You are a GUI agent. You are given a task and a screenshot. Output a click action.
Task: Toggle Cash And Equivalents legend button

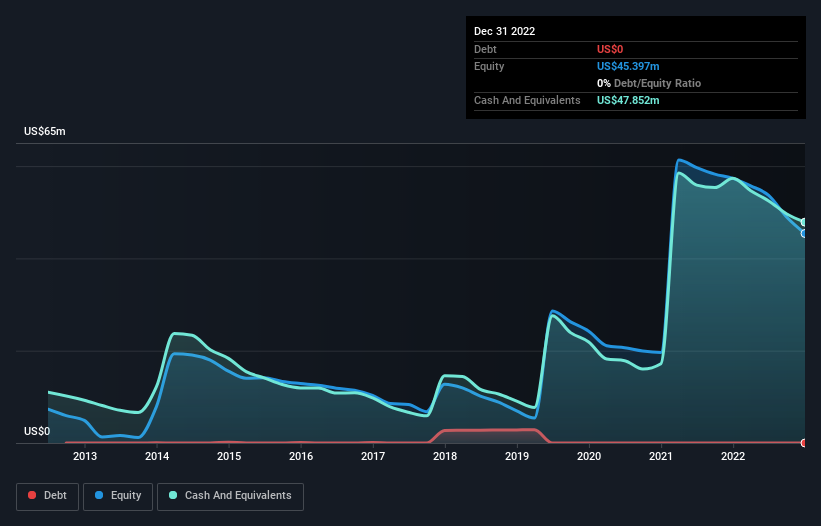[x=230, y=496]
